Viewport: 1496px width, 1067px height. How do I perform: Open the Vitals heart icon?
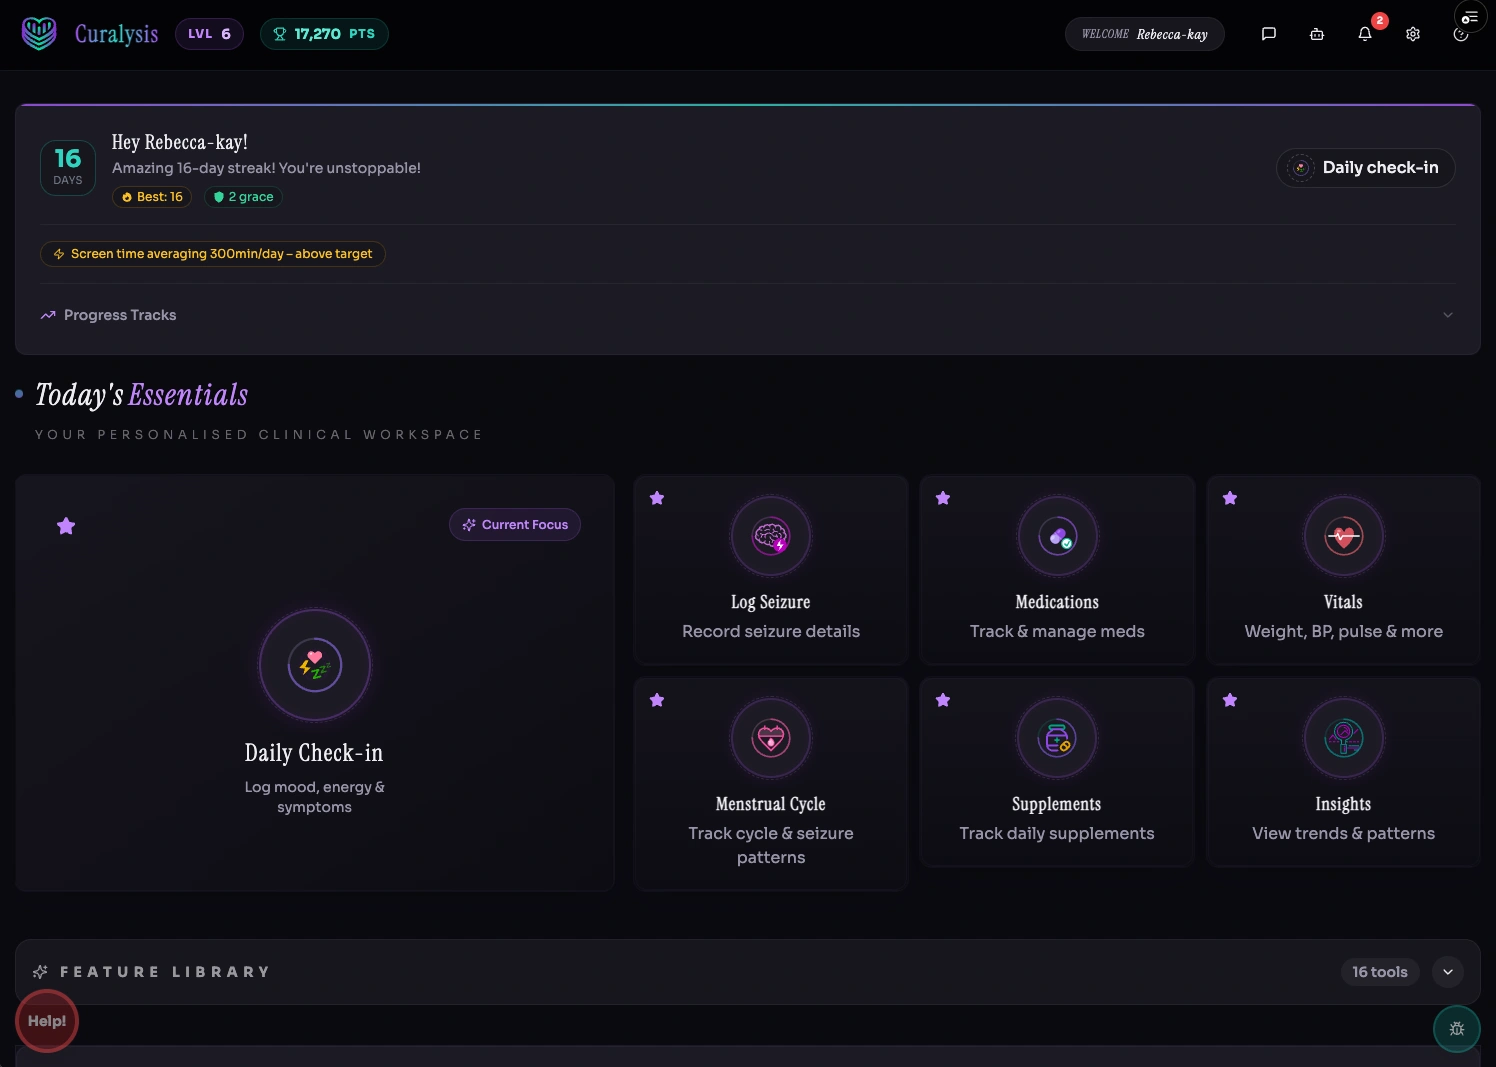(x=1342, y=536)
